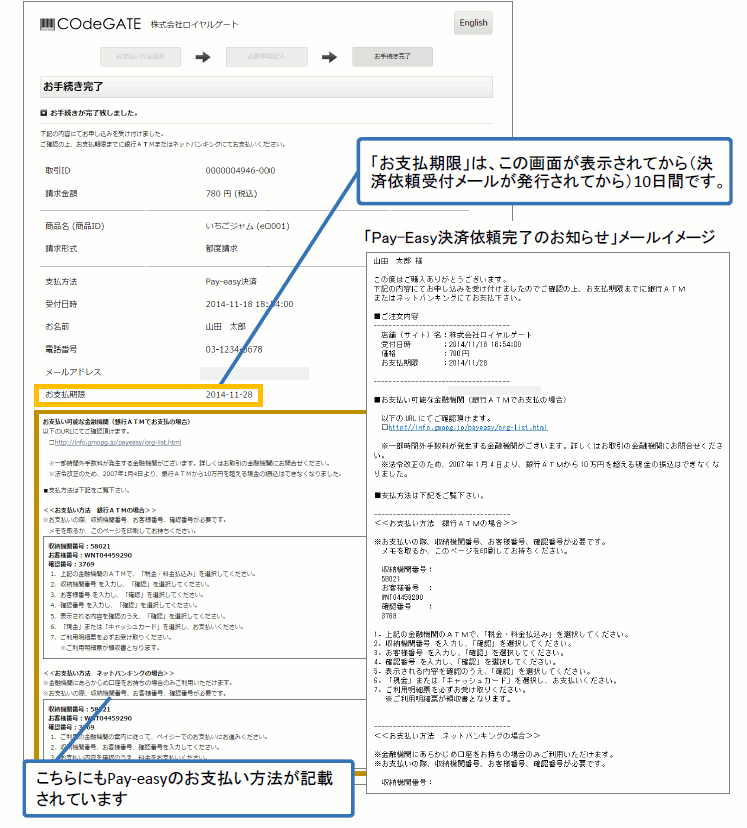The width and height of the screenshot is (747, 828).
Task: Click the arrow icon before お手続き完了 step
Action: coord(329,57)
